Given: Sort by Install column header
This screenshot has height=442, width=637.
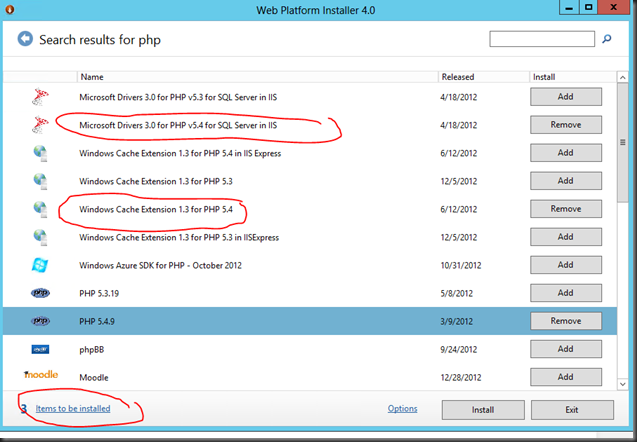Looking at the screenshot, I should tap(573, 77).
